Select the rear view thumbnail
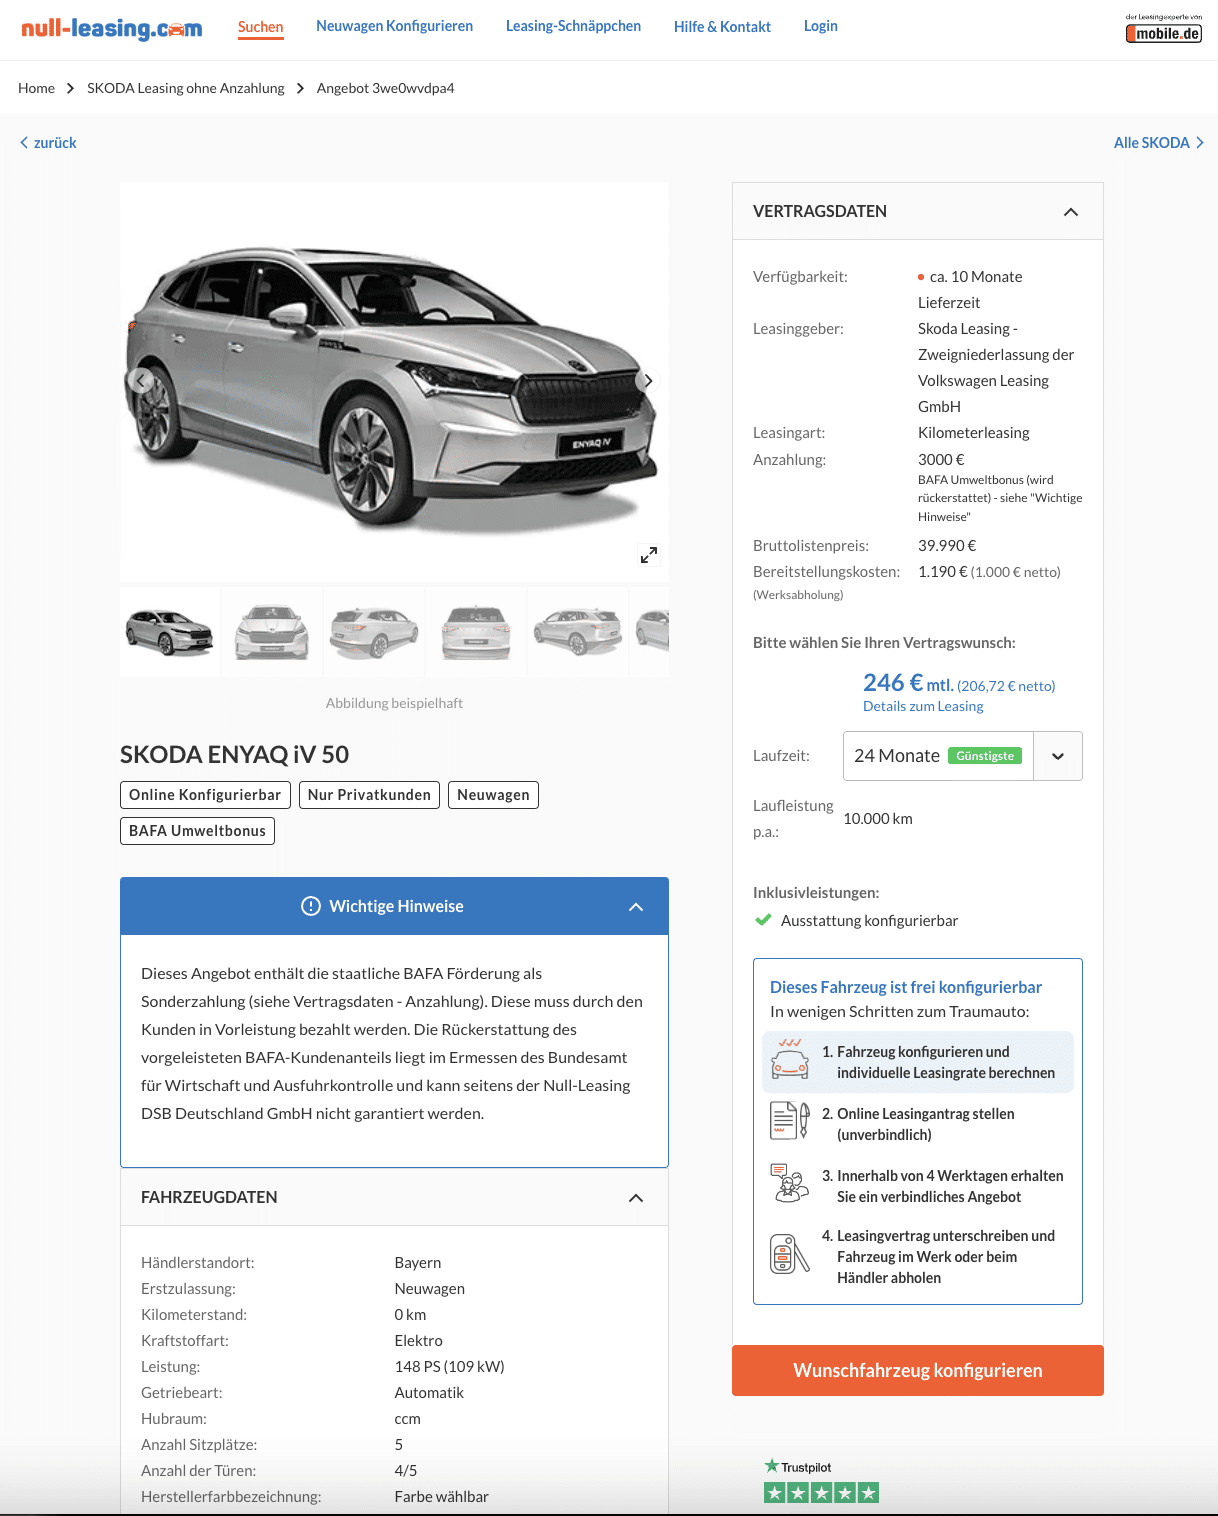This screenshot has width=1218, height=1516. 477,632
